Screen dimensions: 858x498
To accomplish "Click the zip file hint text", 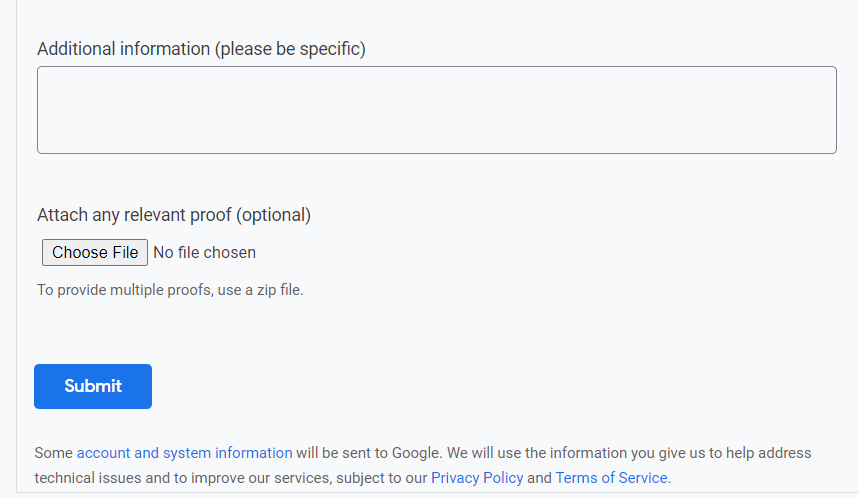I will [170, 289].
